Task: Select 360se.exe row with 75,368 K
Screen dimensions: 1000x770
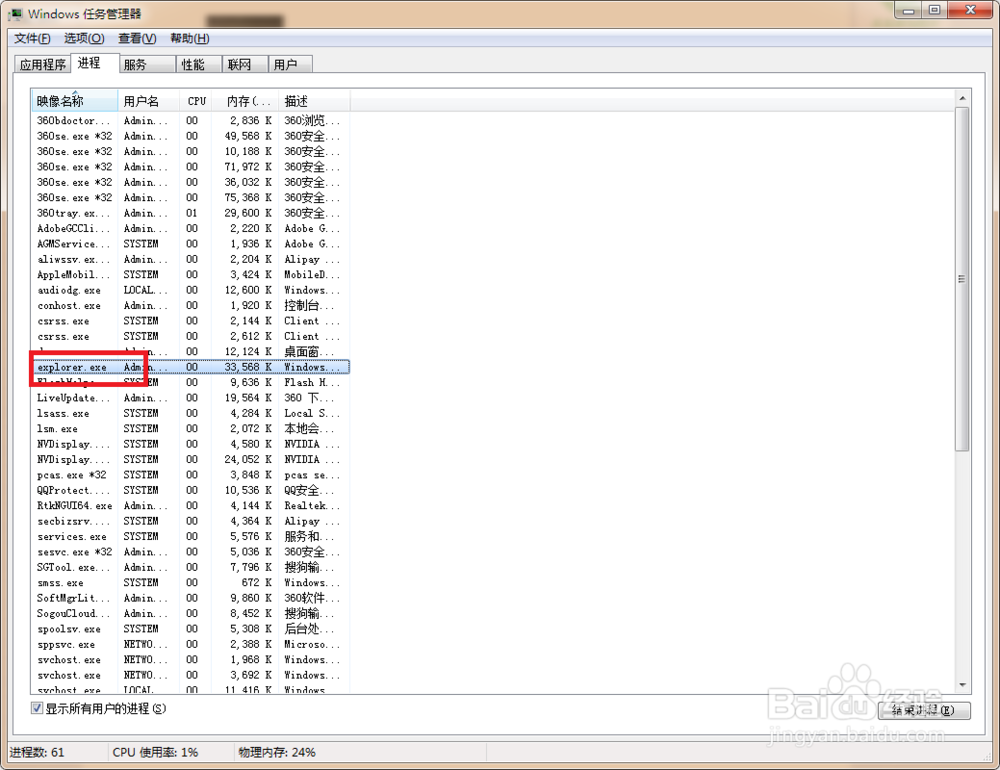Action: (190, 198)
